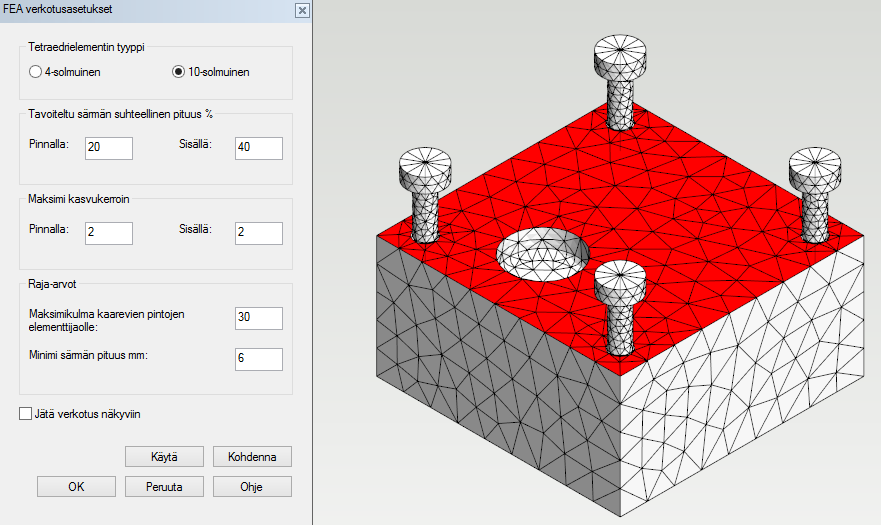Click Sisällä field showing 40
This screenshot has height=525, width=881.
click(258, 148)
